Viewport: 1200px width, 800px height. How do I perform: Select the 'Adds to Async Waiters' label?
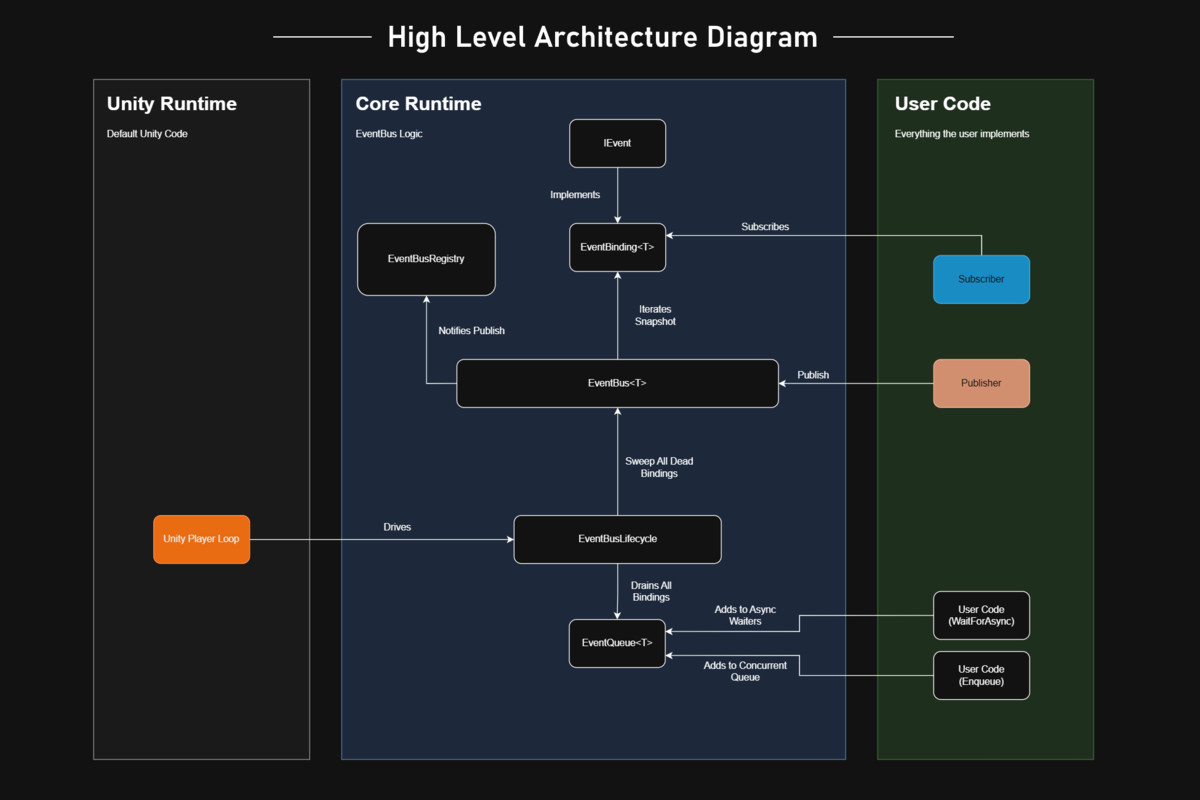pos(745,615)
